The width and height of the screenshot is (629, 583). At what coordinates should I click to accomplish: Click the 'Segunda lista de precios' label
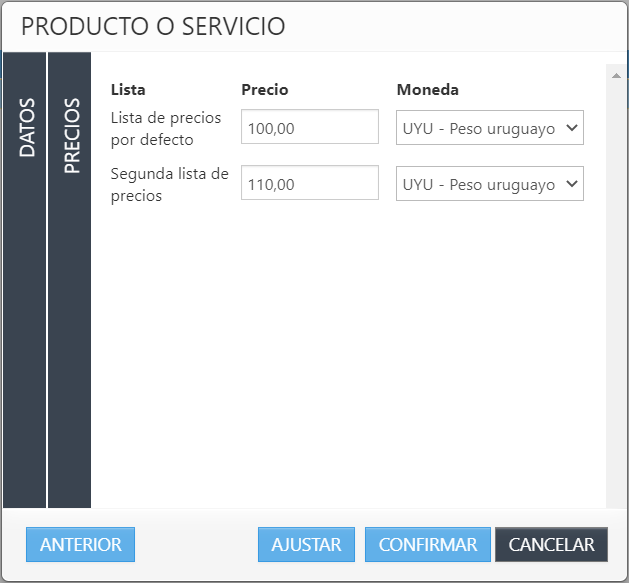click(170, 184)
